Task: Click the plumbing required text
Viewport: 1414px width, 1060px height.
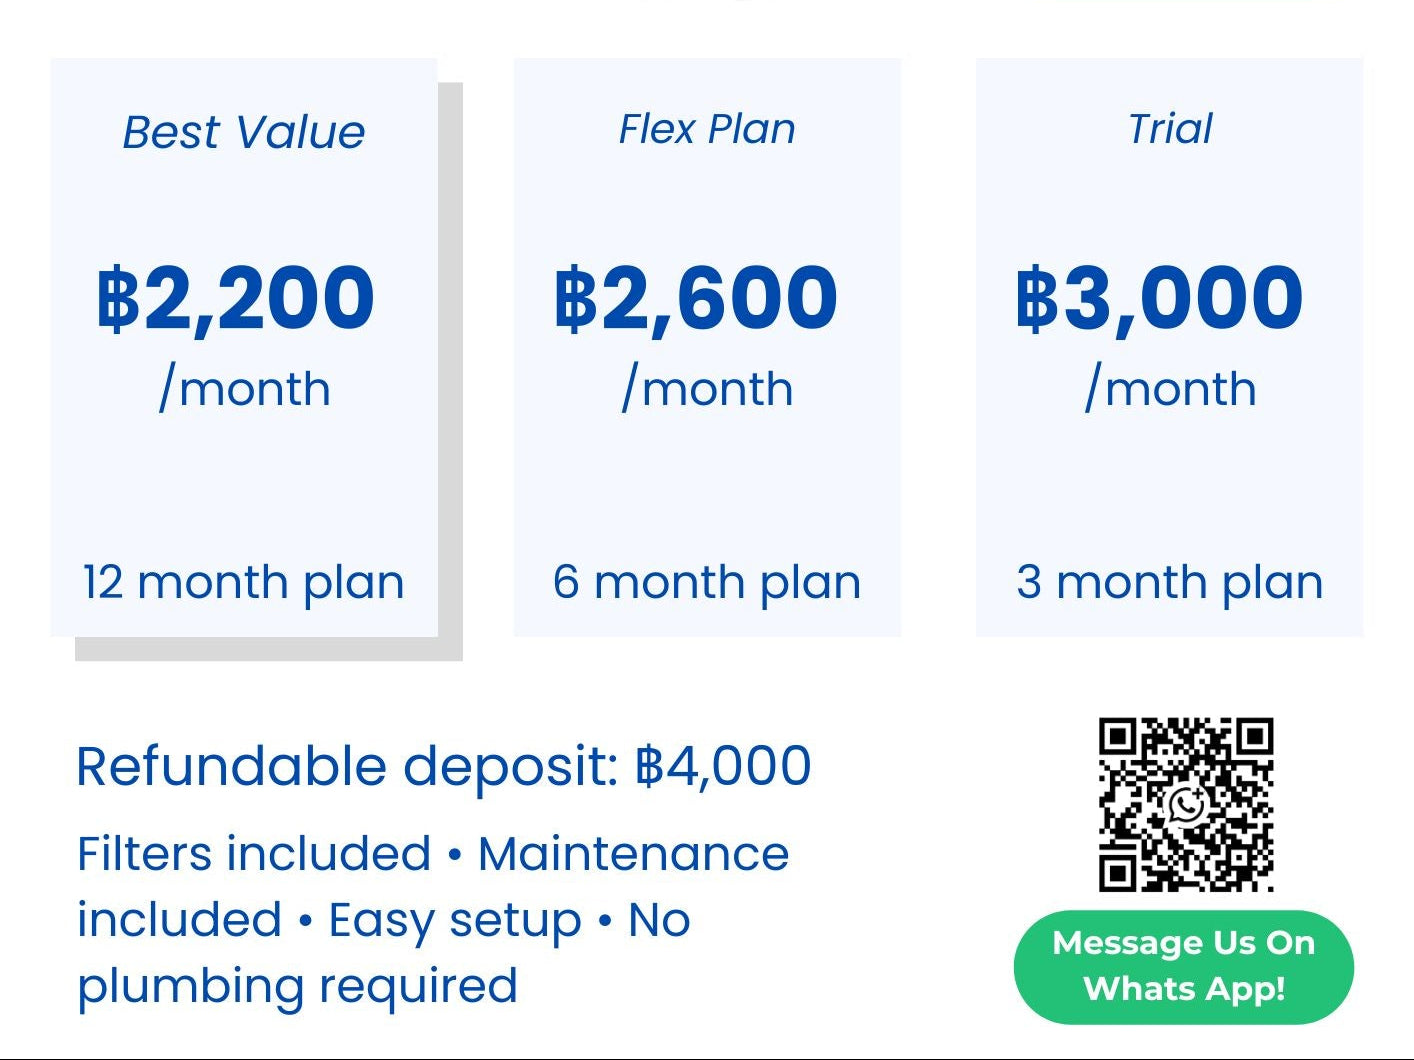Action: click(298, 986)
